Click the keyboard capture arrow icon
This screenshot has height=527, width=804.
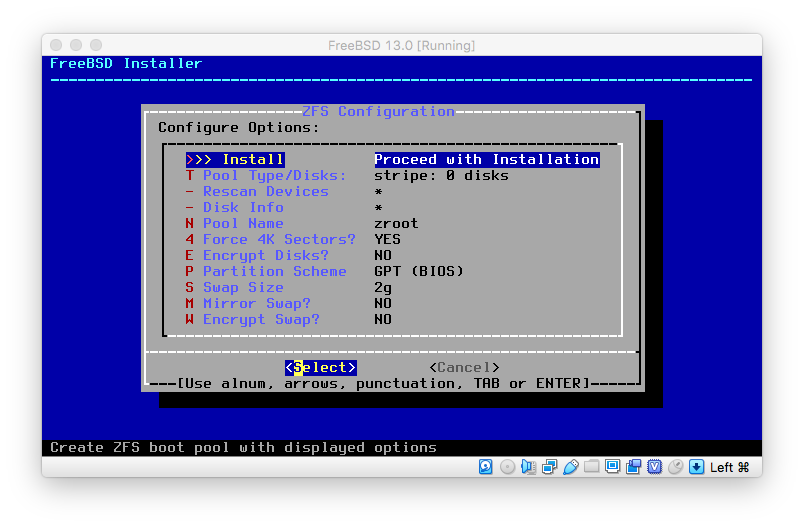[697, 467]
